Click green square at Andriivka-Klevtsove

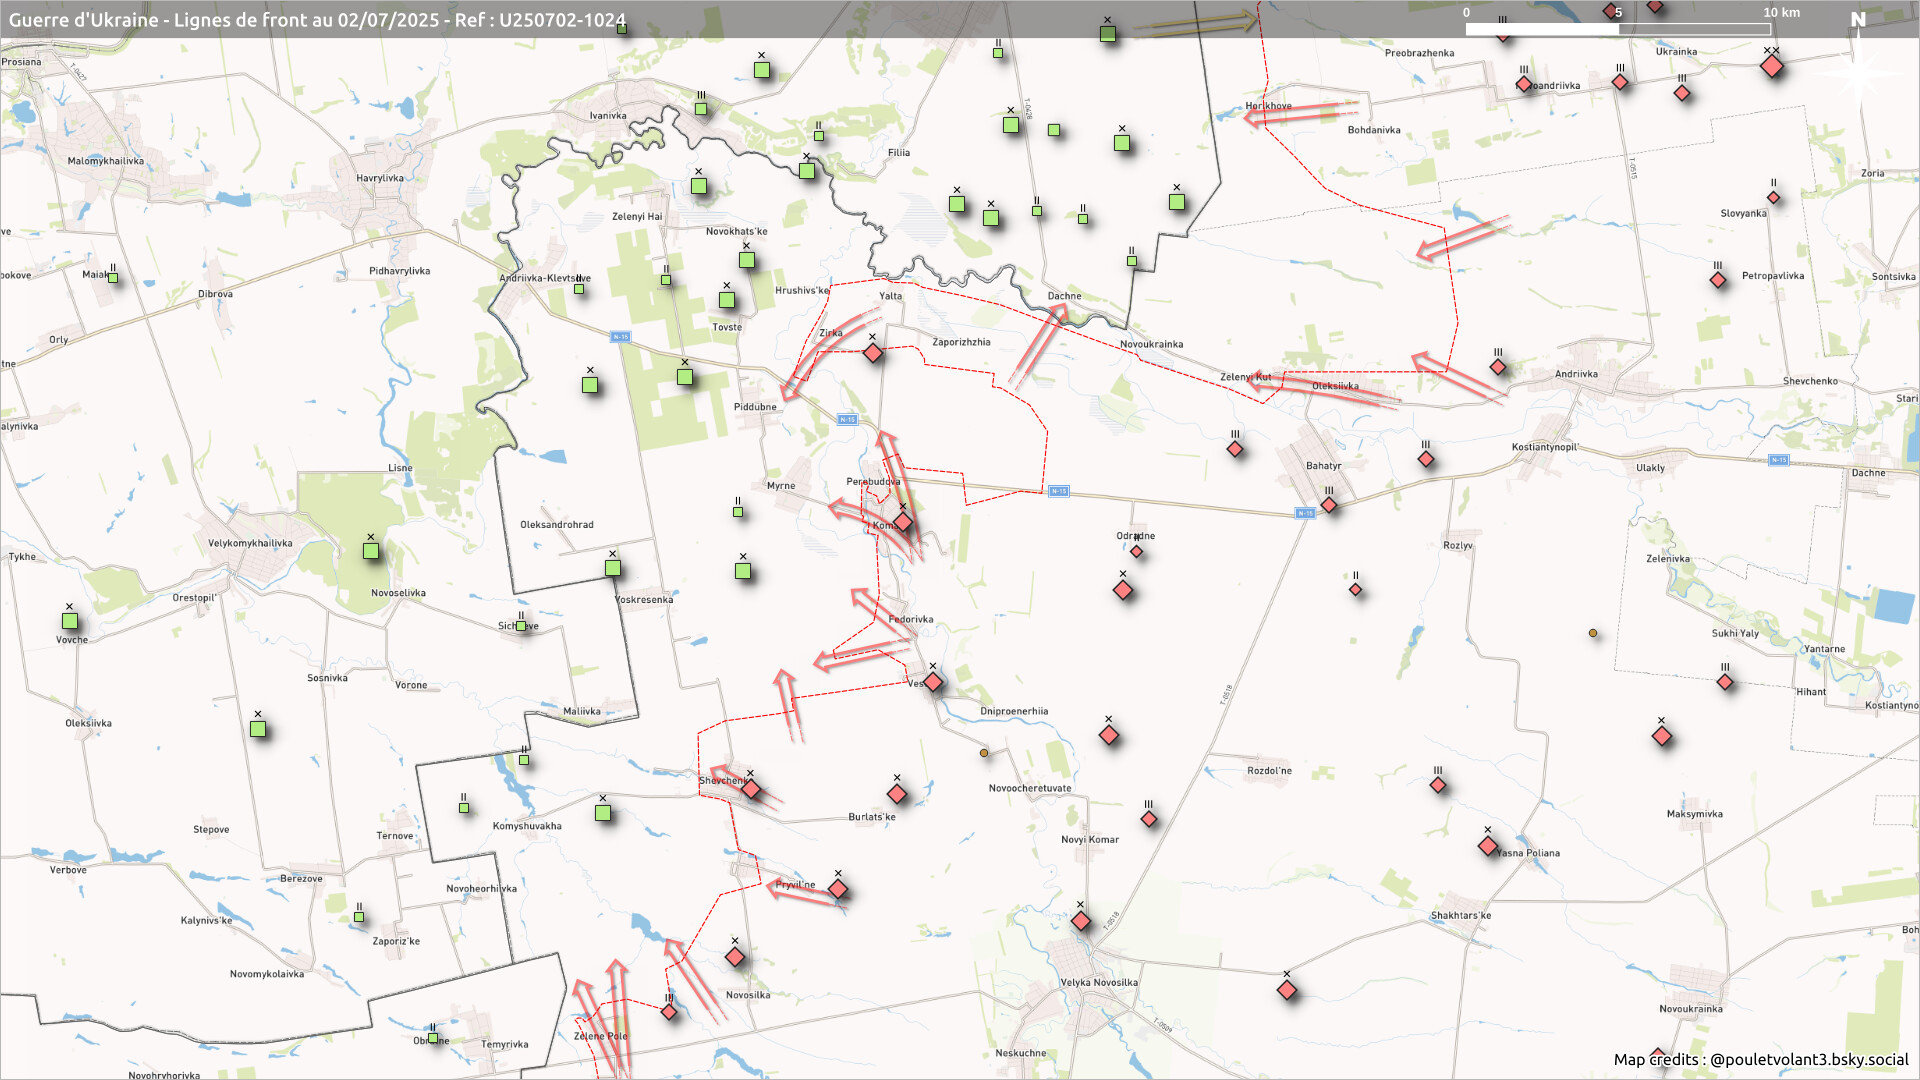(579, 289)
